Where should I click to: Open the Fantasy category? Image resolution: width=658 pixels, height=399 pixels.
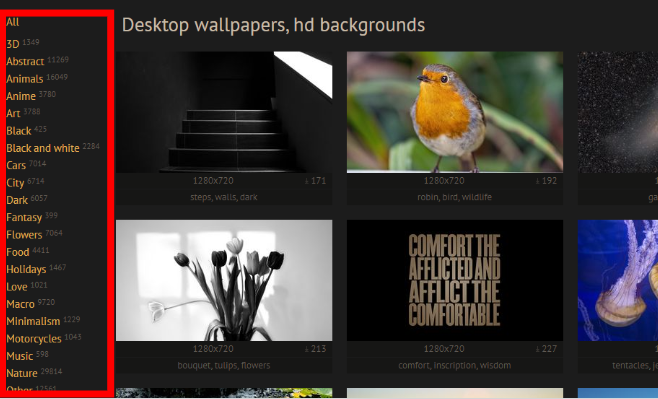click(24, 217)
